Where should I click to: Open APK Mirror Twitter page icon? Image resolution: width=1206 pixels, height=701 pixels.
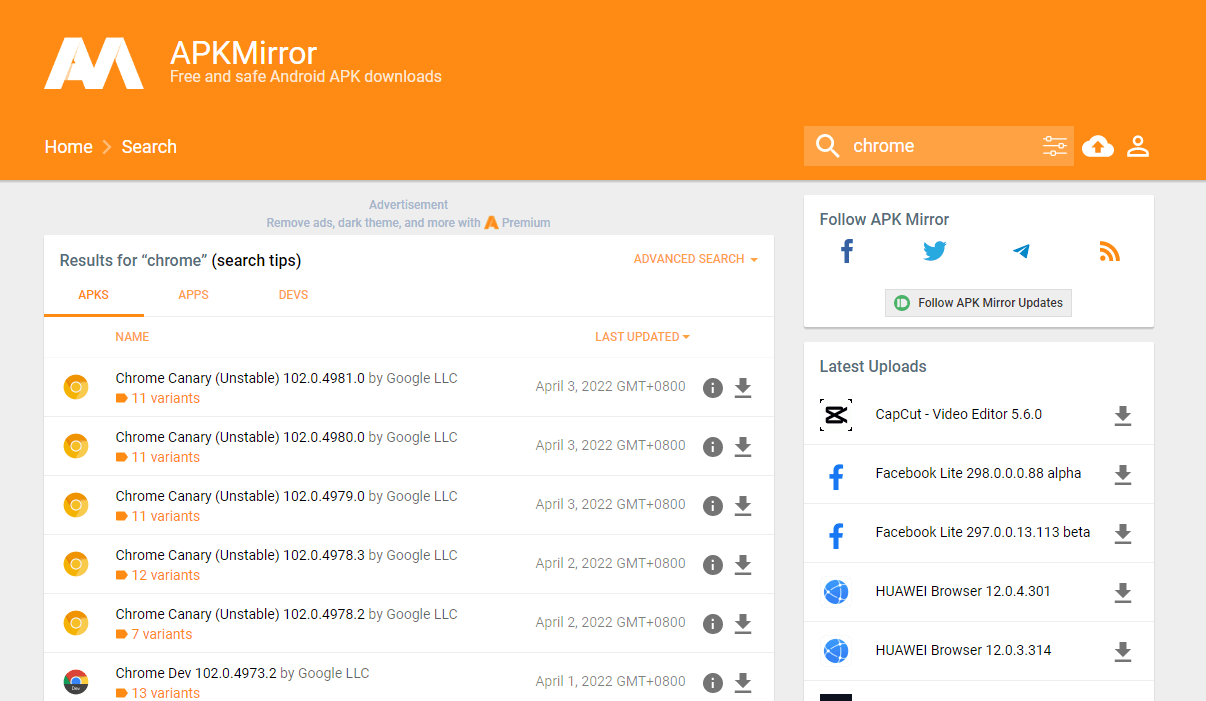click(934, 251)
